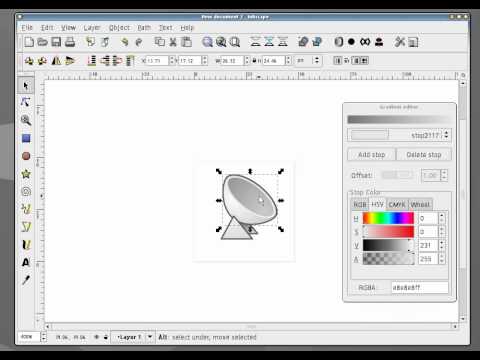The image size is (480, 360).
Task: Choose the Bezier pen tool
Action: pos(26,227)
